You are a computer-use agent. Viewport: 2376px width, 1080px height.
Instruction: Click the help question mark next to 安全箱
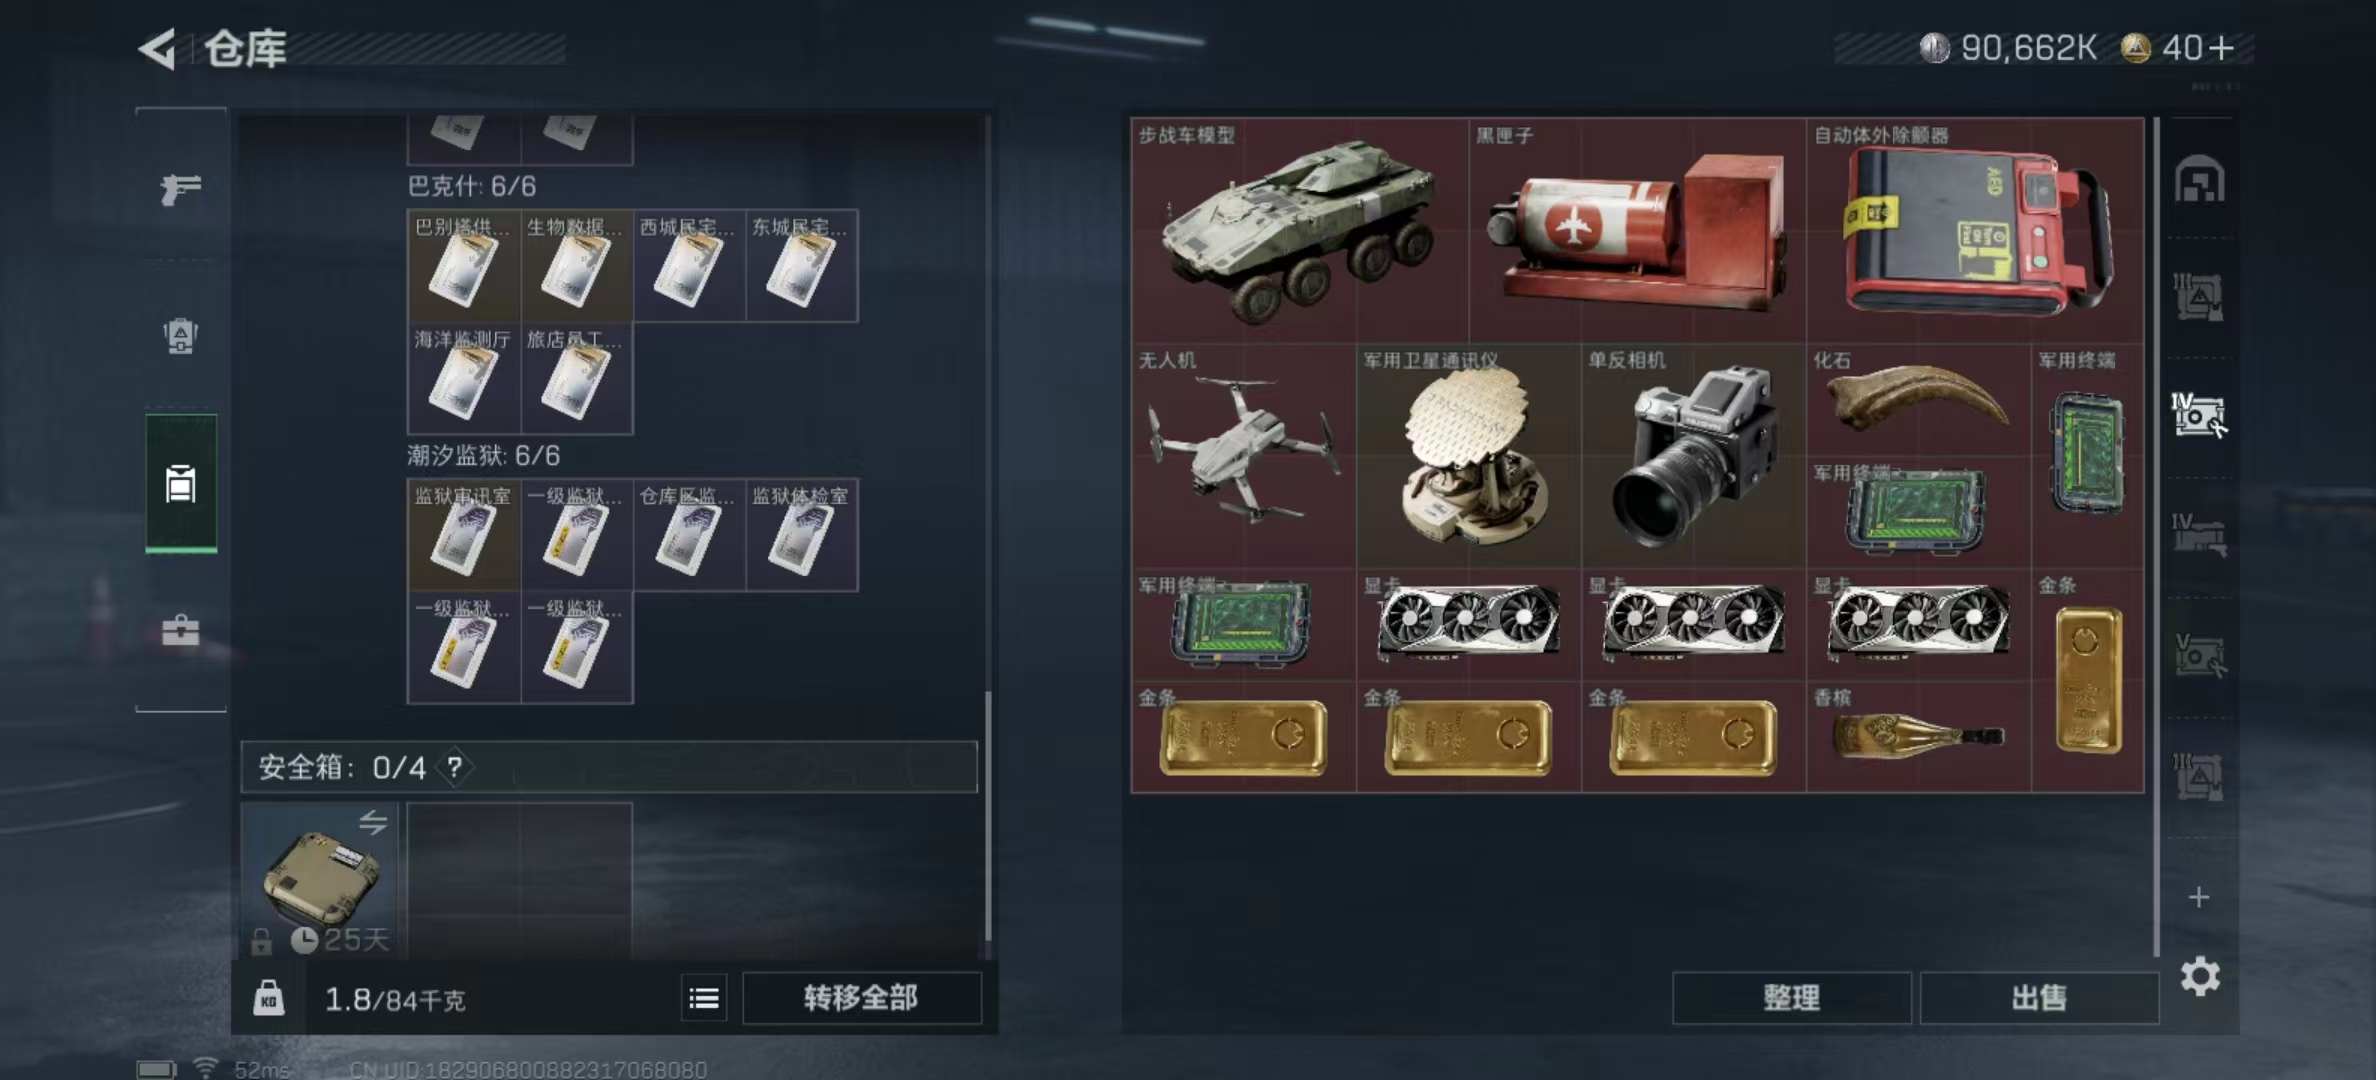455,767
